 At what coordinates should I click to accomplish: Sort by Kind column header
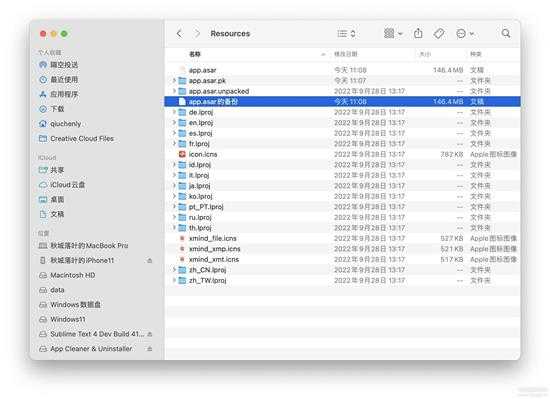[476, 54]
